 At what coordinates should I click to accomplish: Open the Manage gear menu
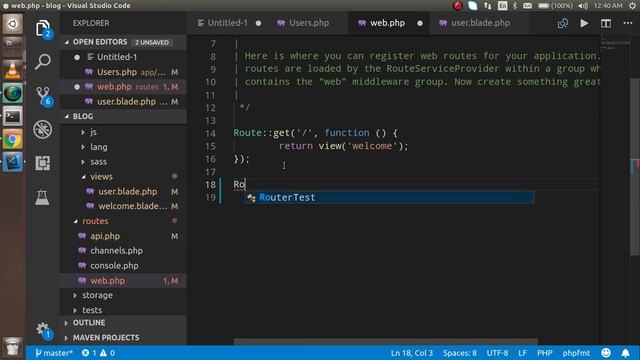[x=42, y=330]
